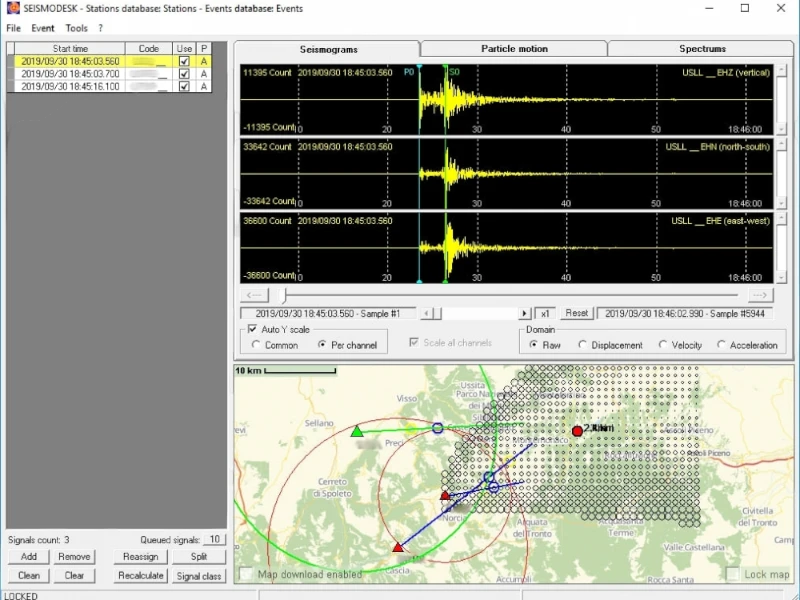Click the red epicenter dot on map
Viewport: 800px width, 600px height.
(577, 431)
